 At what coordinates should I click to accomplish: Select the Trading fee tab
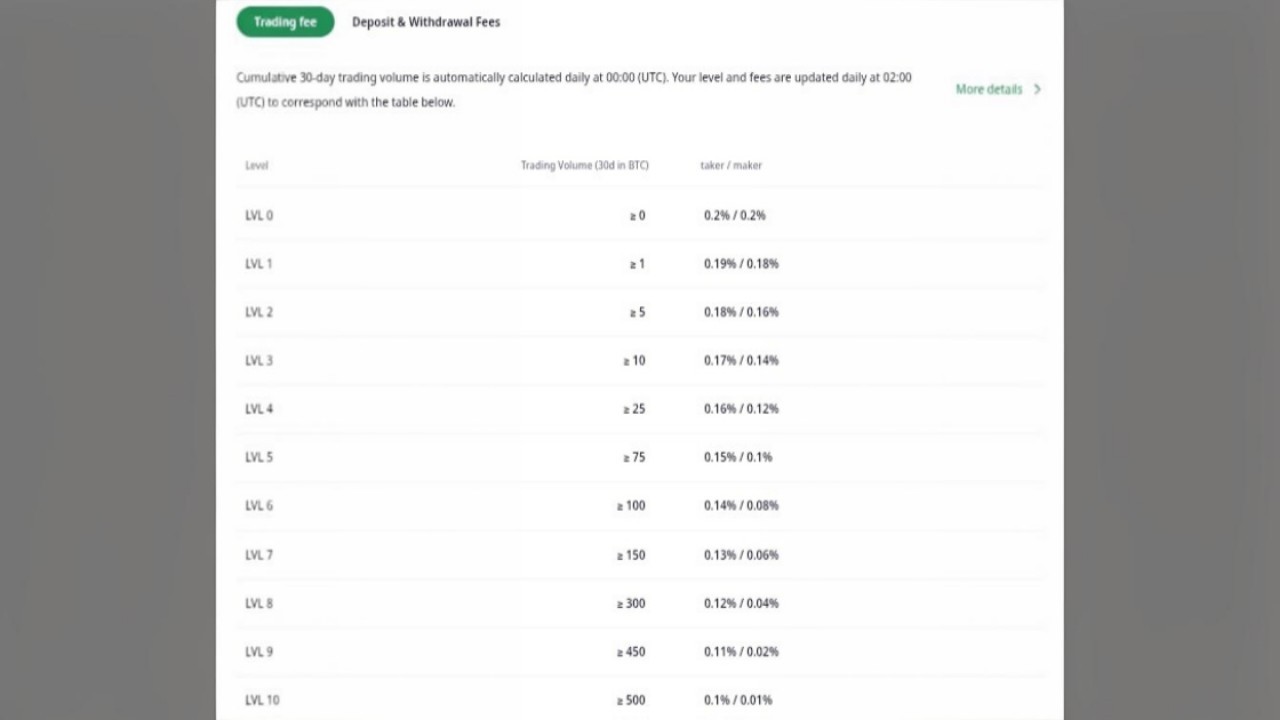click(285, 22)
